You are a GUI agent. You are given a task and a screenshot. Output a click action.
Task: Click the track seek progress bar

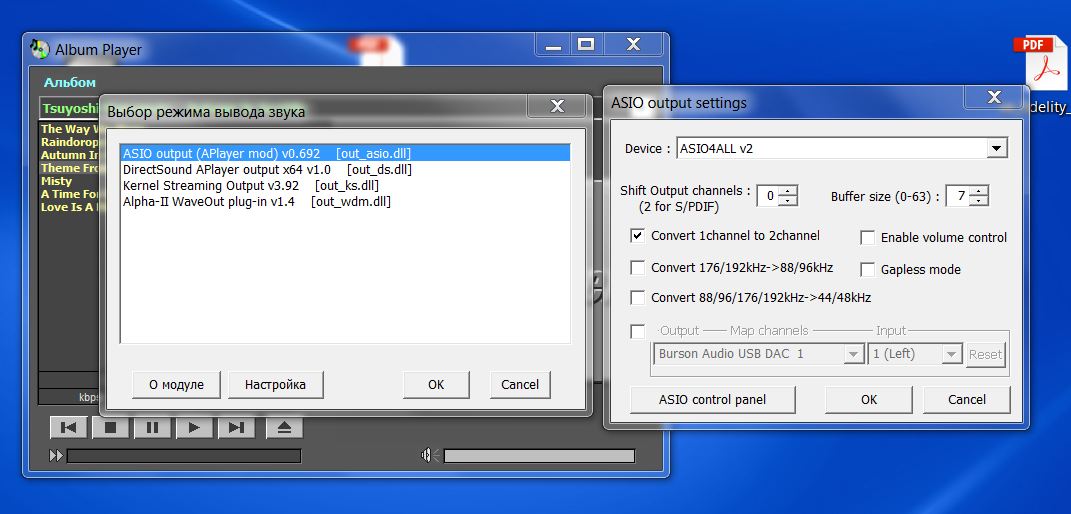[184, 456]
